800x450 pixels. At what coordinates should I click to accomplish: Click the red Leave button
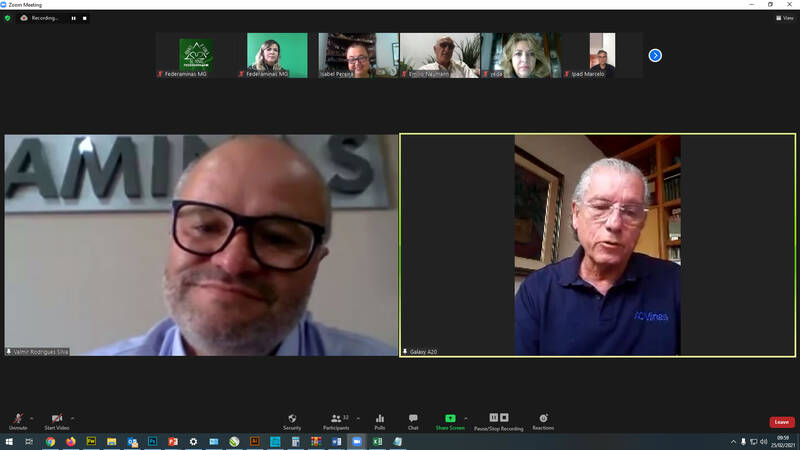(781, 422)
